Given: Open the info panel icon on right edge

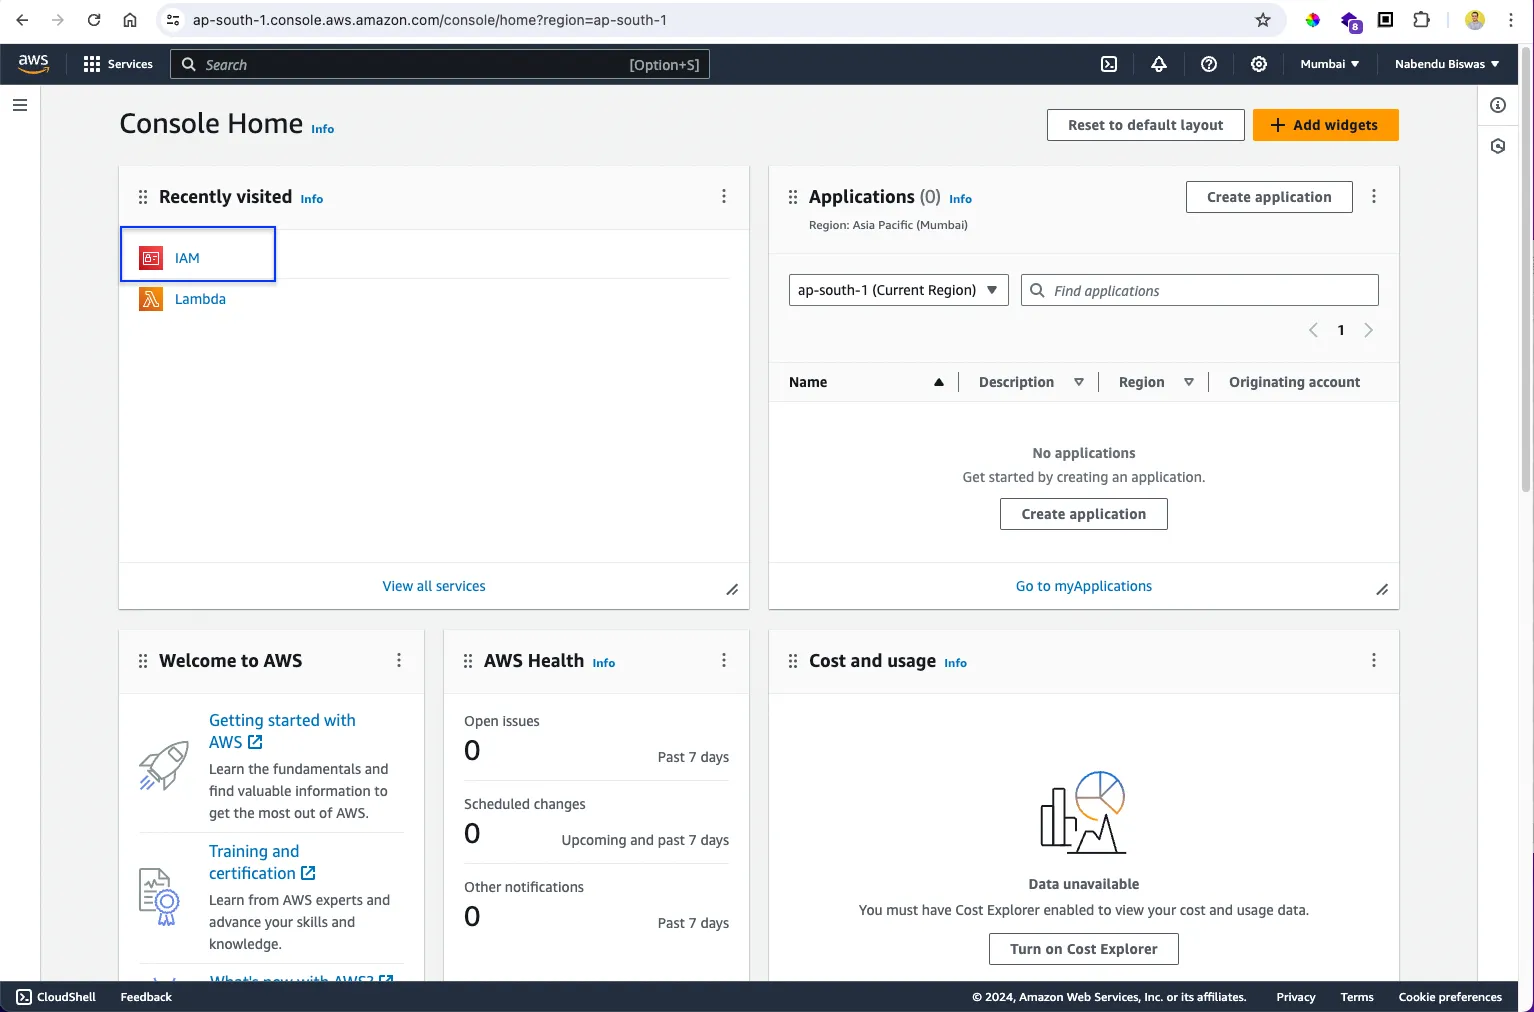Looking at the screenshot, I should (x=1498, y=105).
